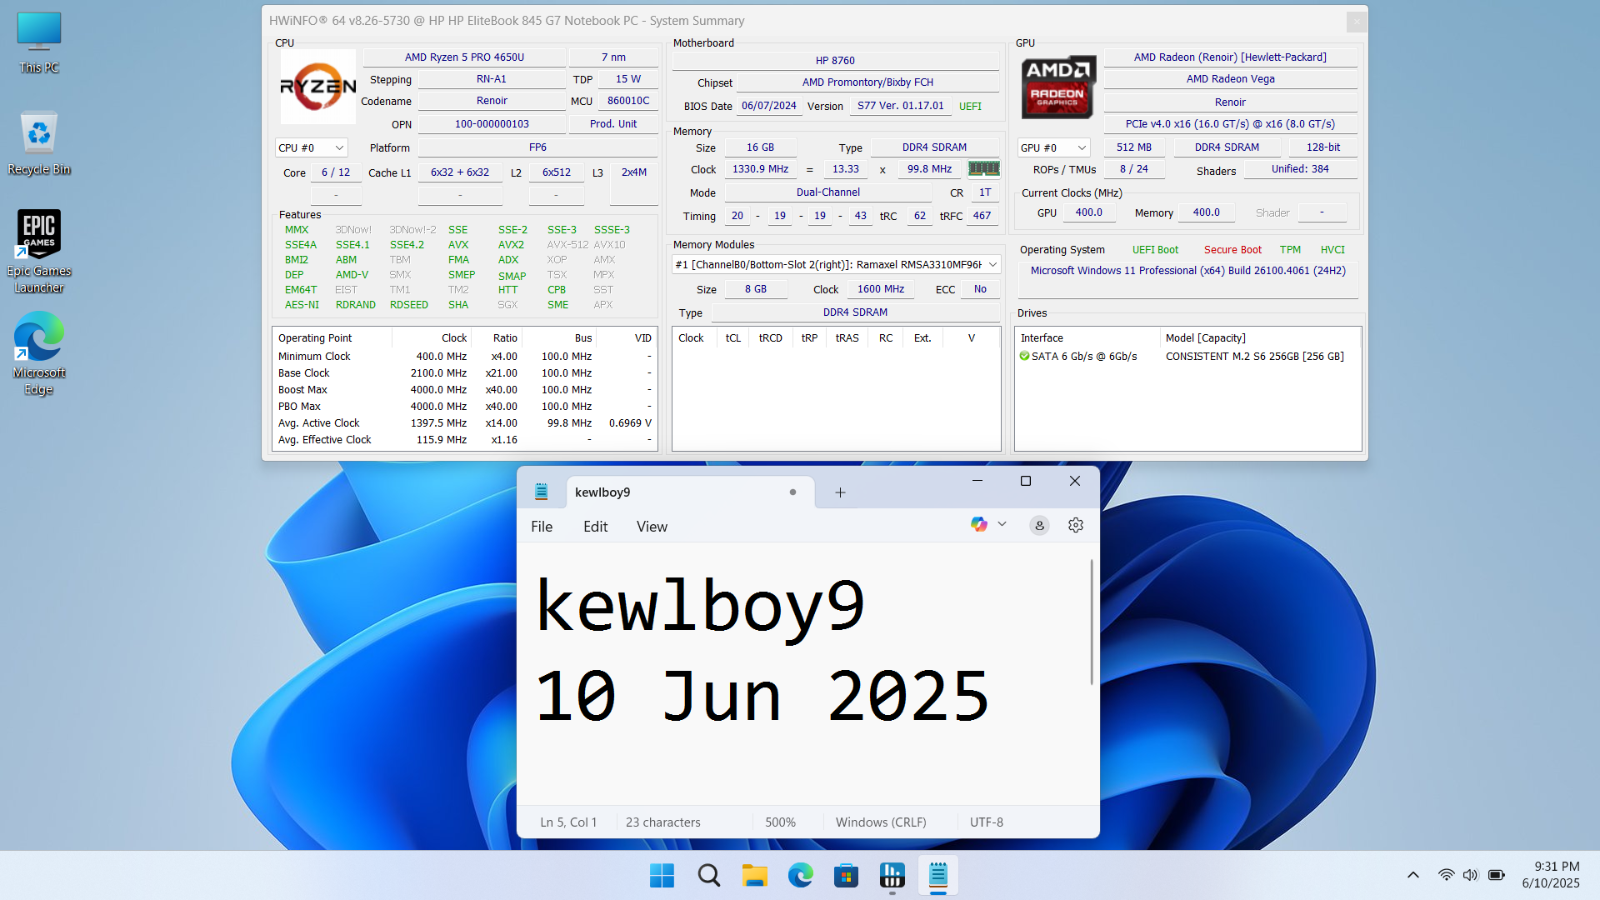Screen dimensions: 1600x900
Task: Click the HP 8760 motherboard field
Action: click(835, 60)
